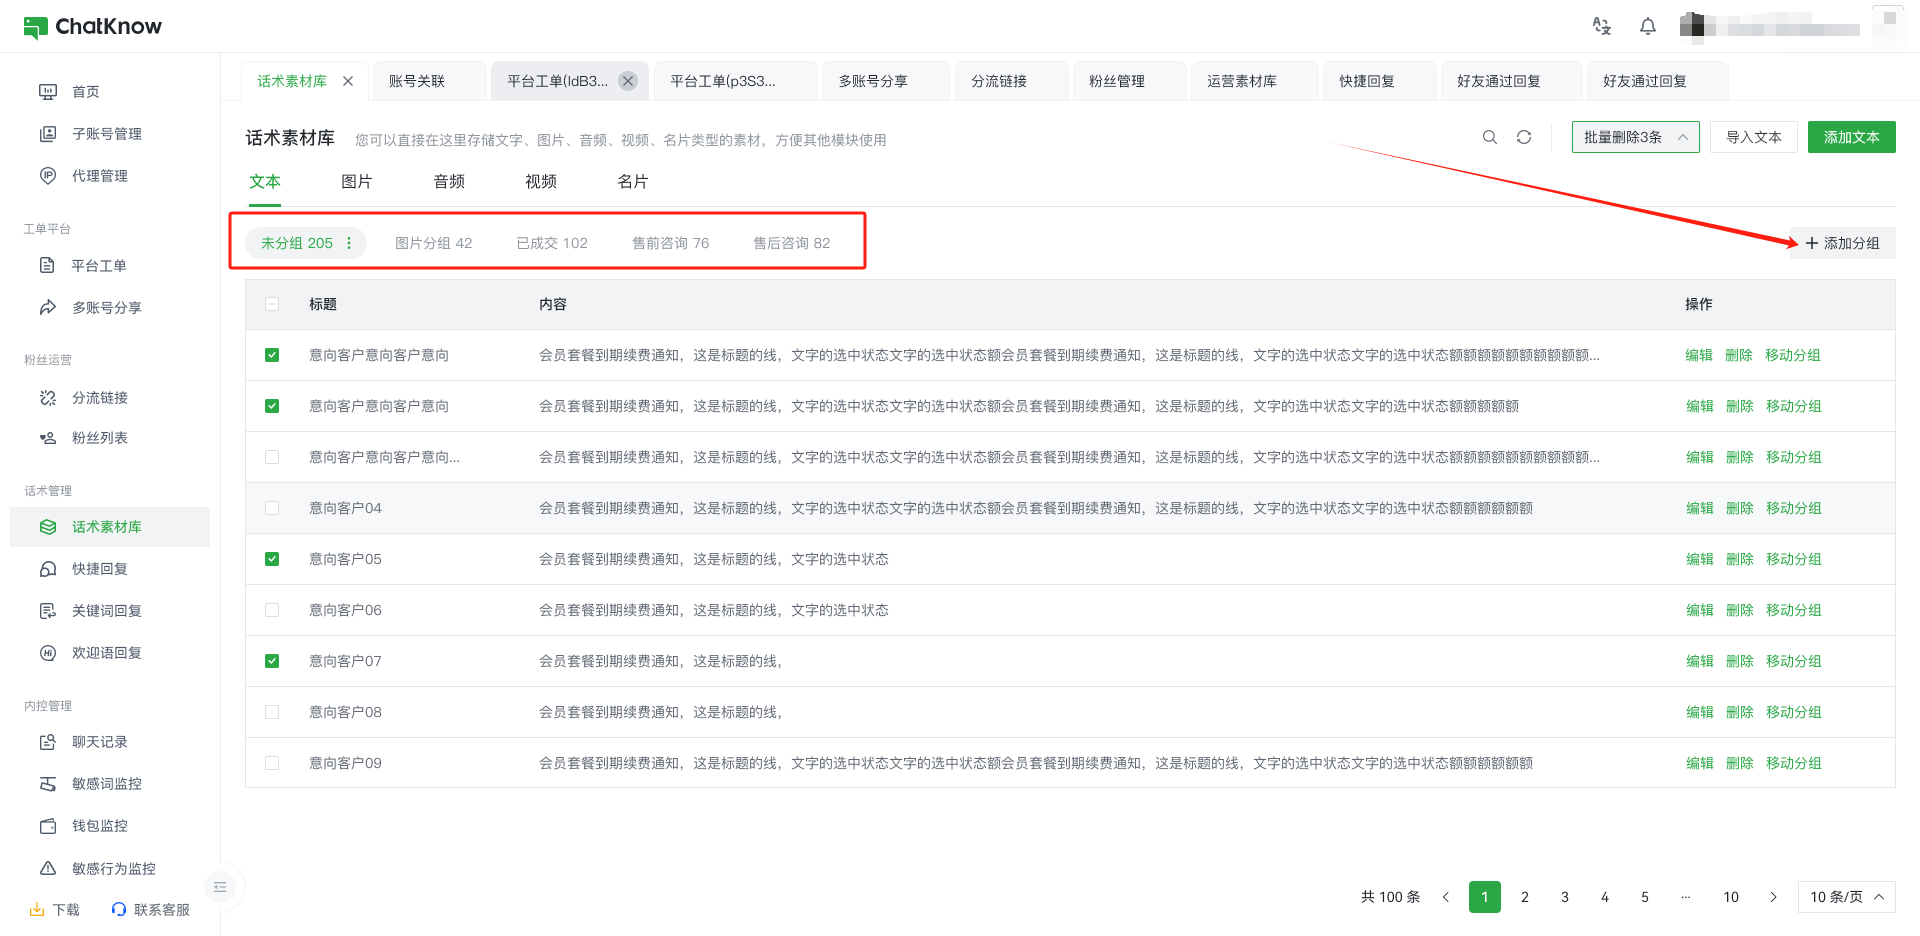Open the 10 条/页 page size selector
Screen dimensions: 1920x936
(1845, 897)
